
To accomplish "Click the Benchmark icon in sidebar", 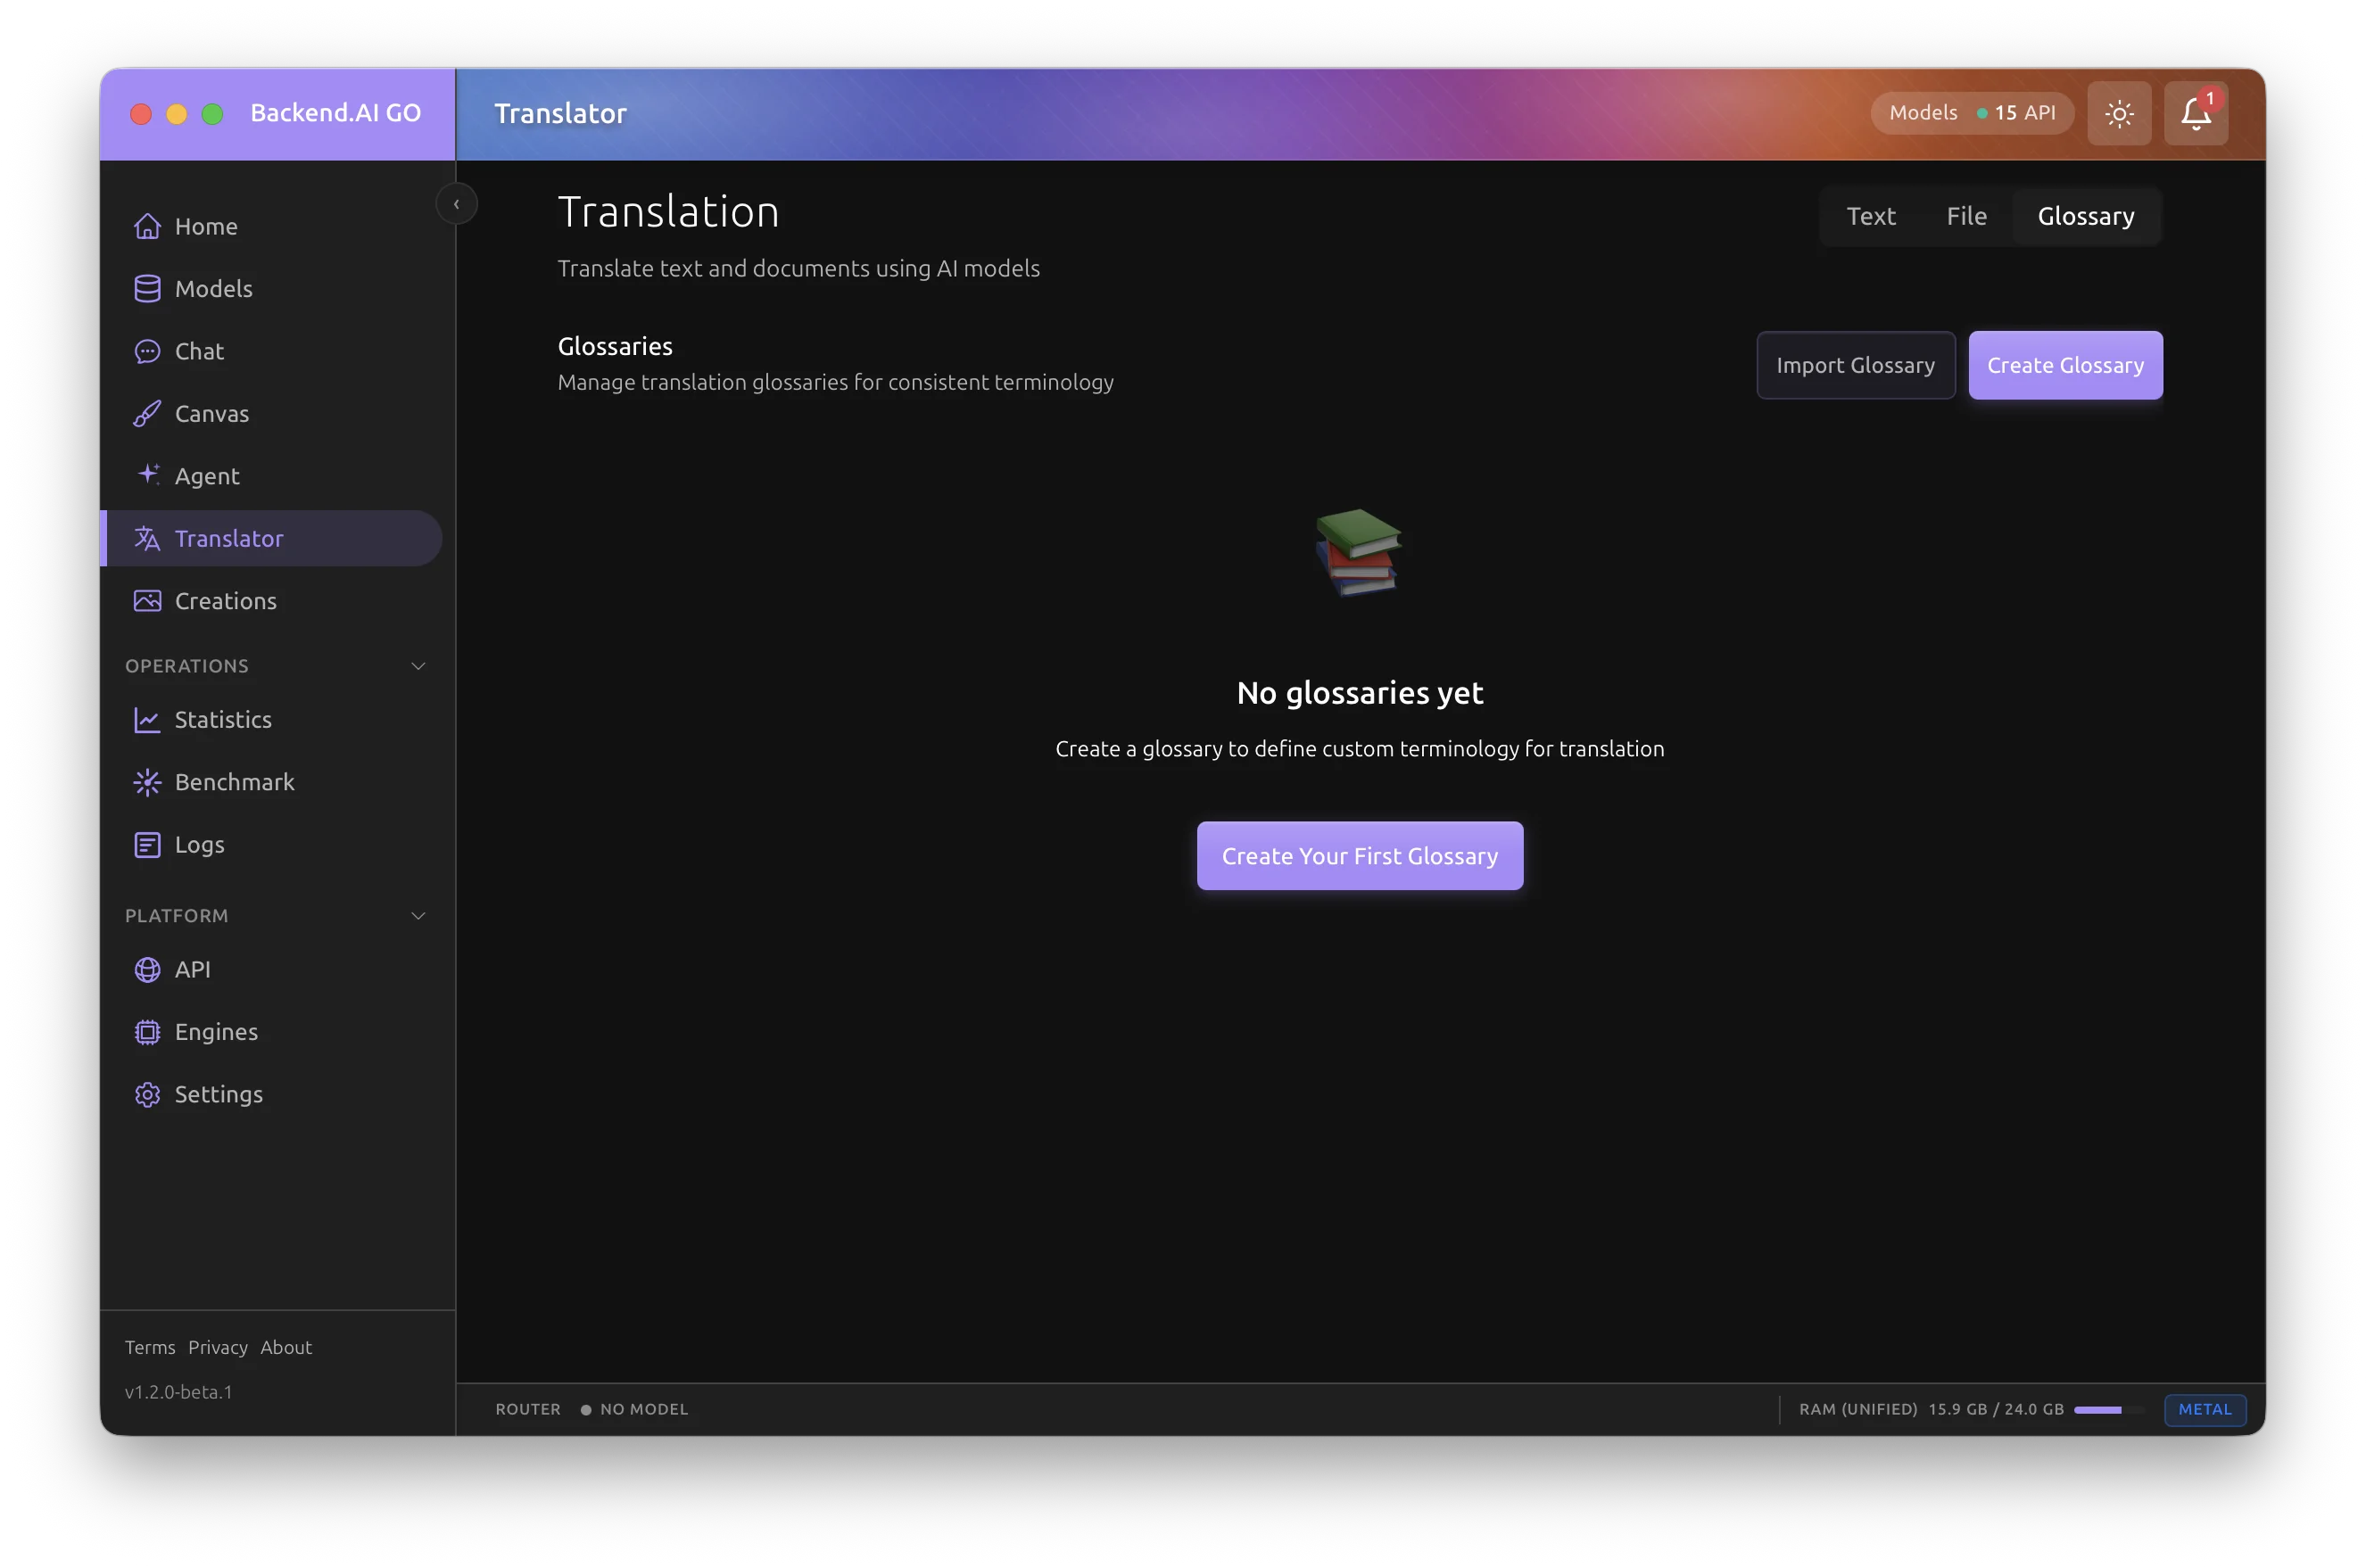I will point(147,782).
